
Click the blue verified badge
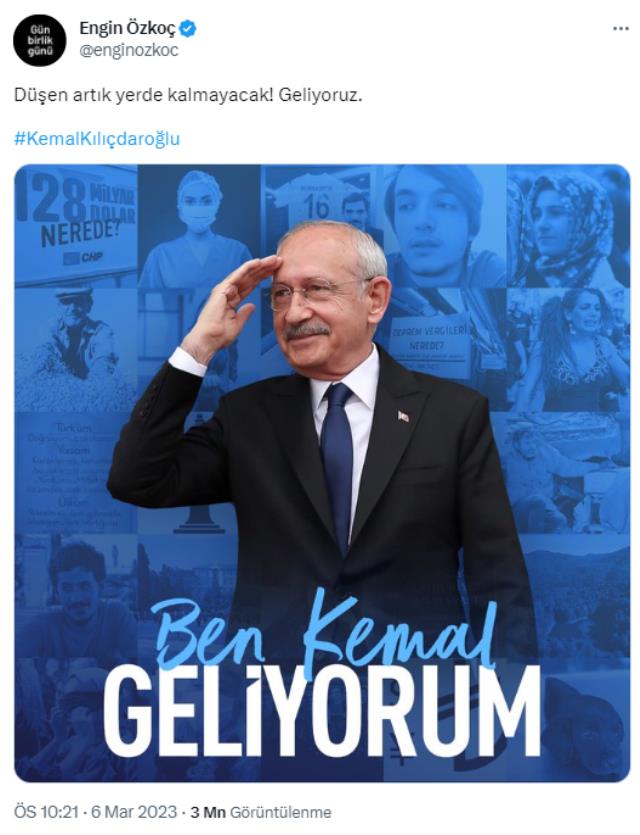(x=187, y=28)
